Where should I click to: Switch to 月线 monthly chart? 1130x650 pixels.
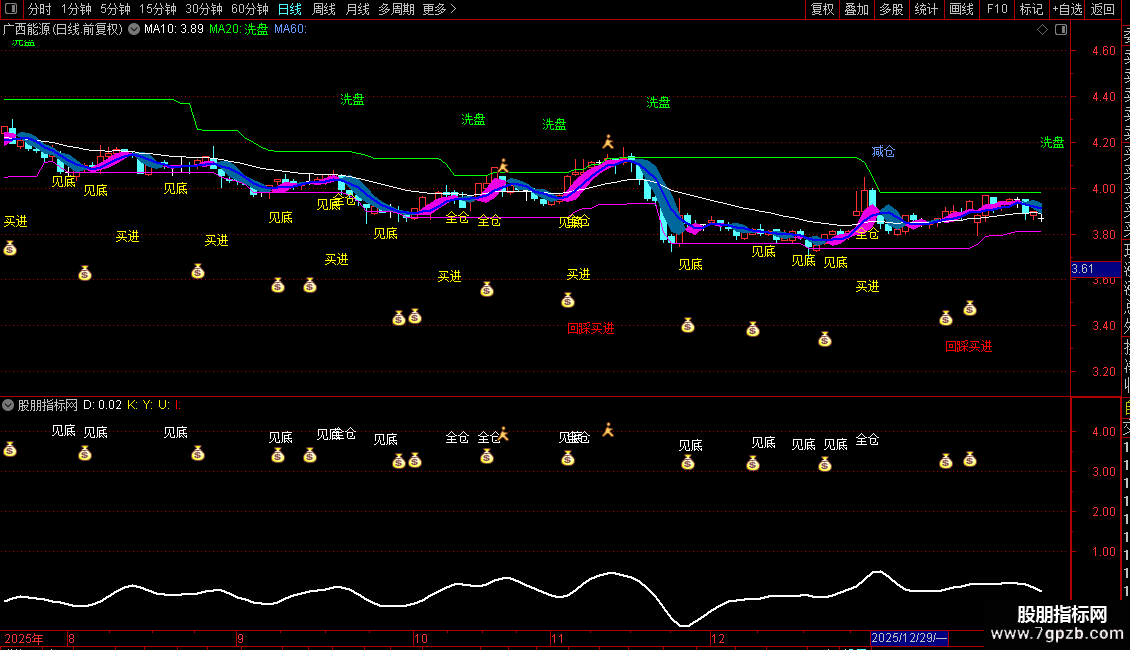click(357, 9)
